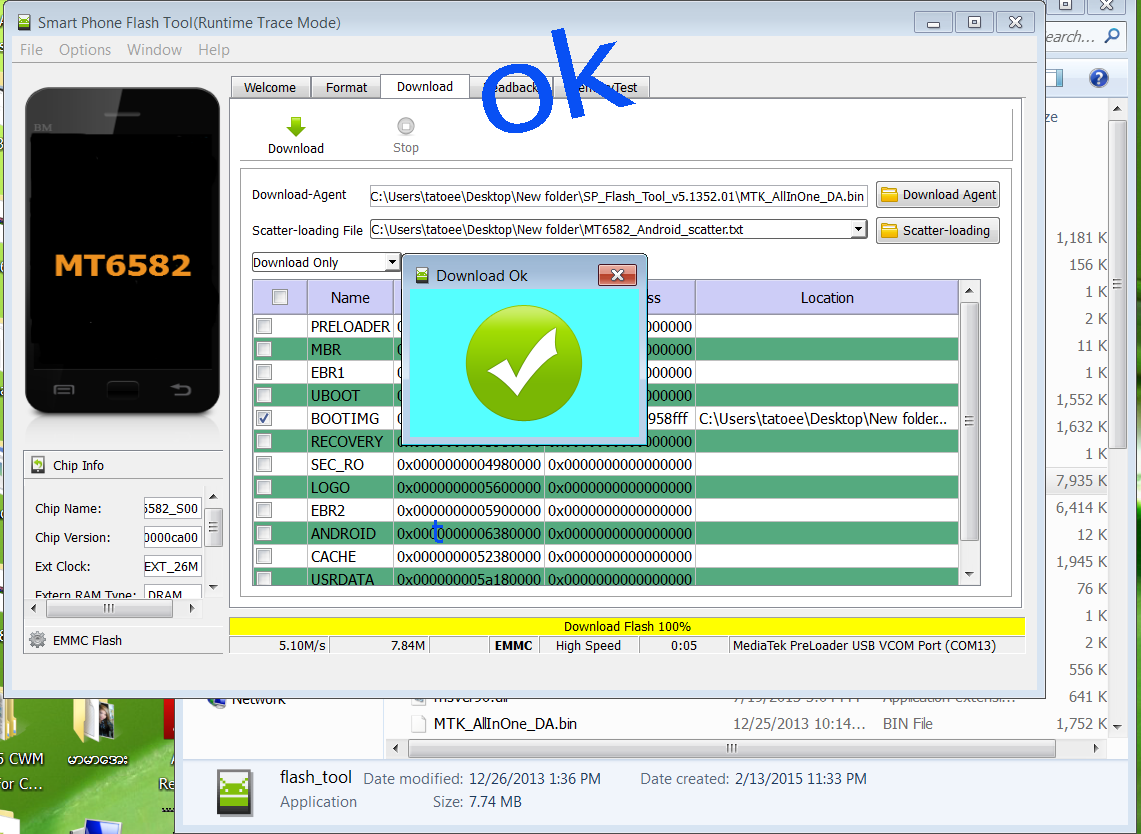Image resolution: width=1141 pixels, height=834 pixels.
Task: Click the Download Agent browse button
Action: coord(938,195)
